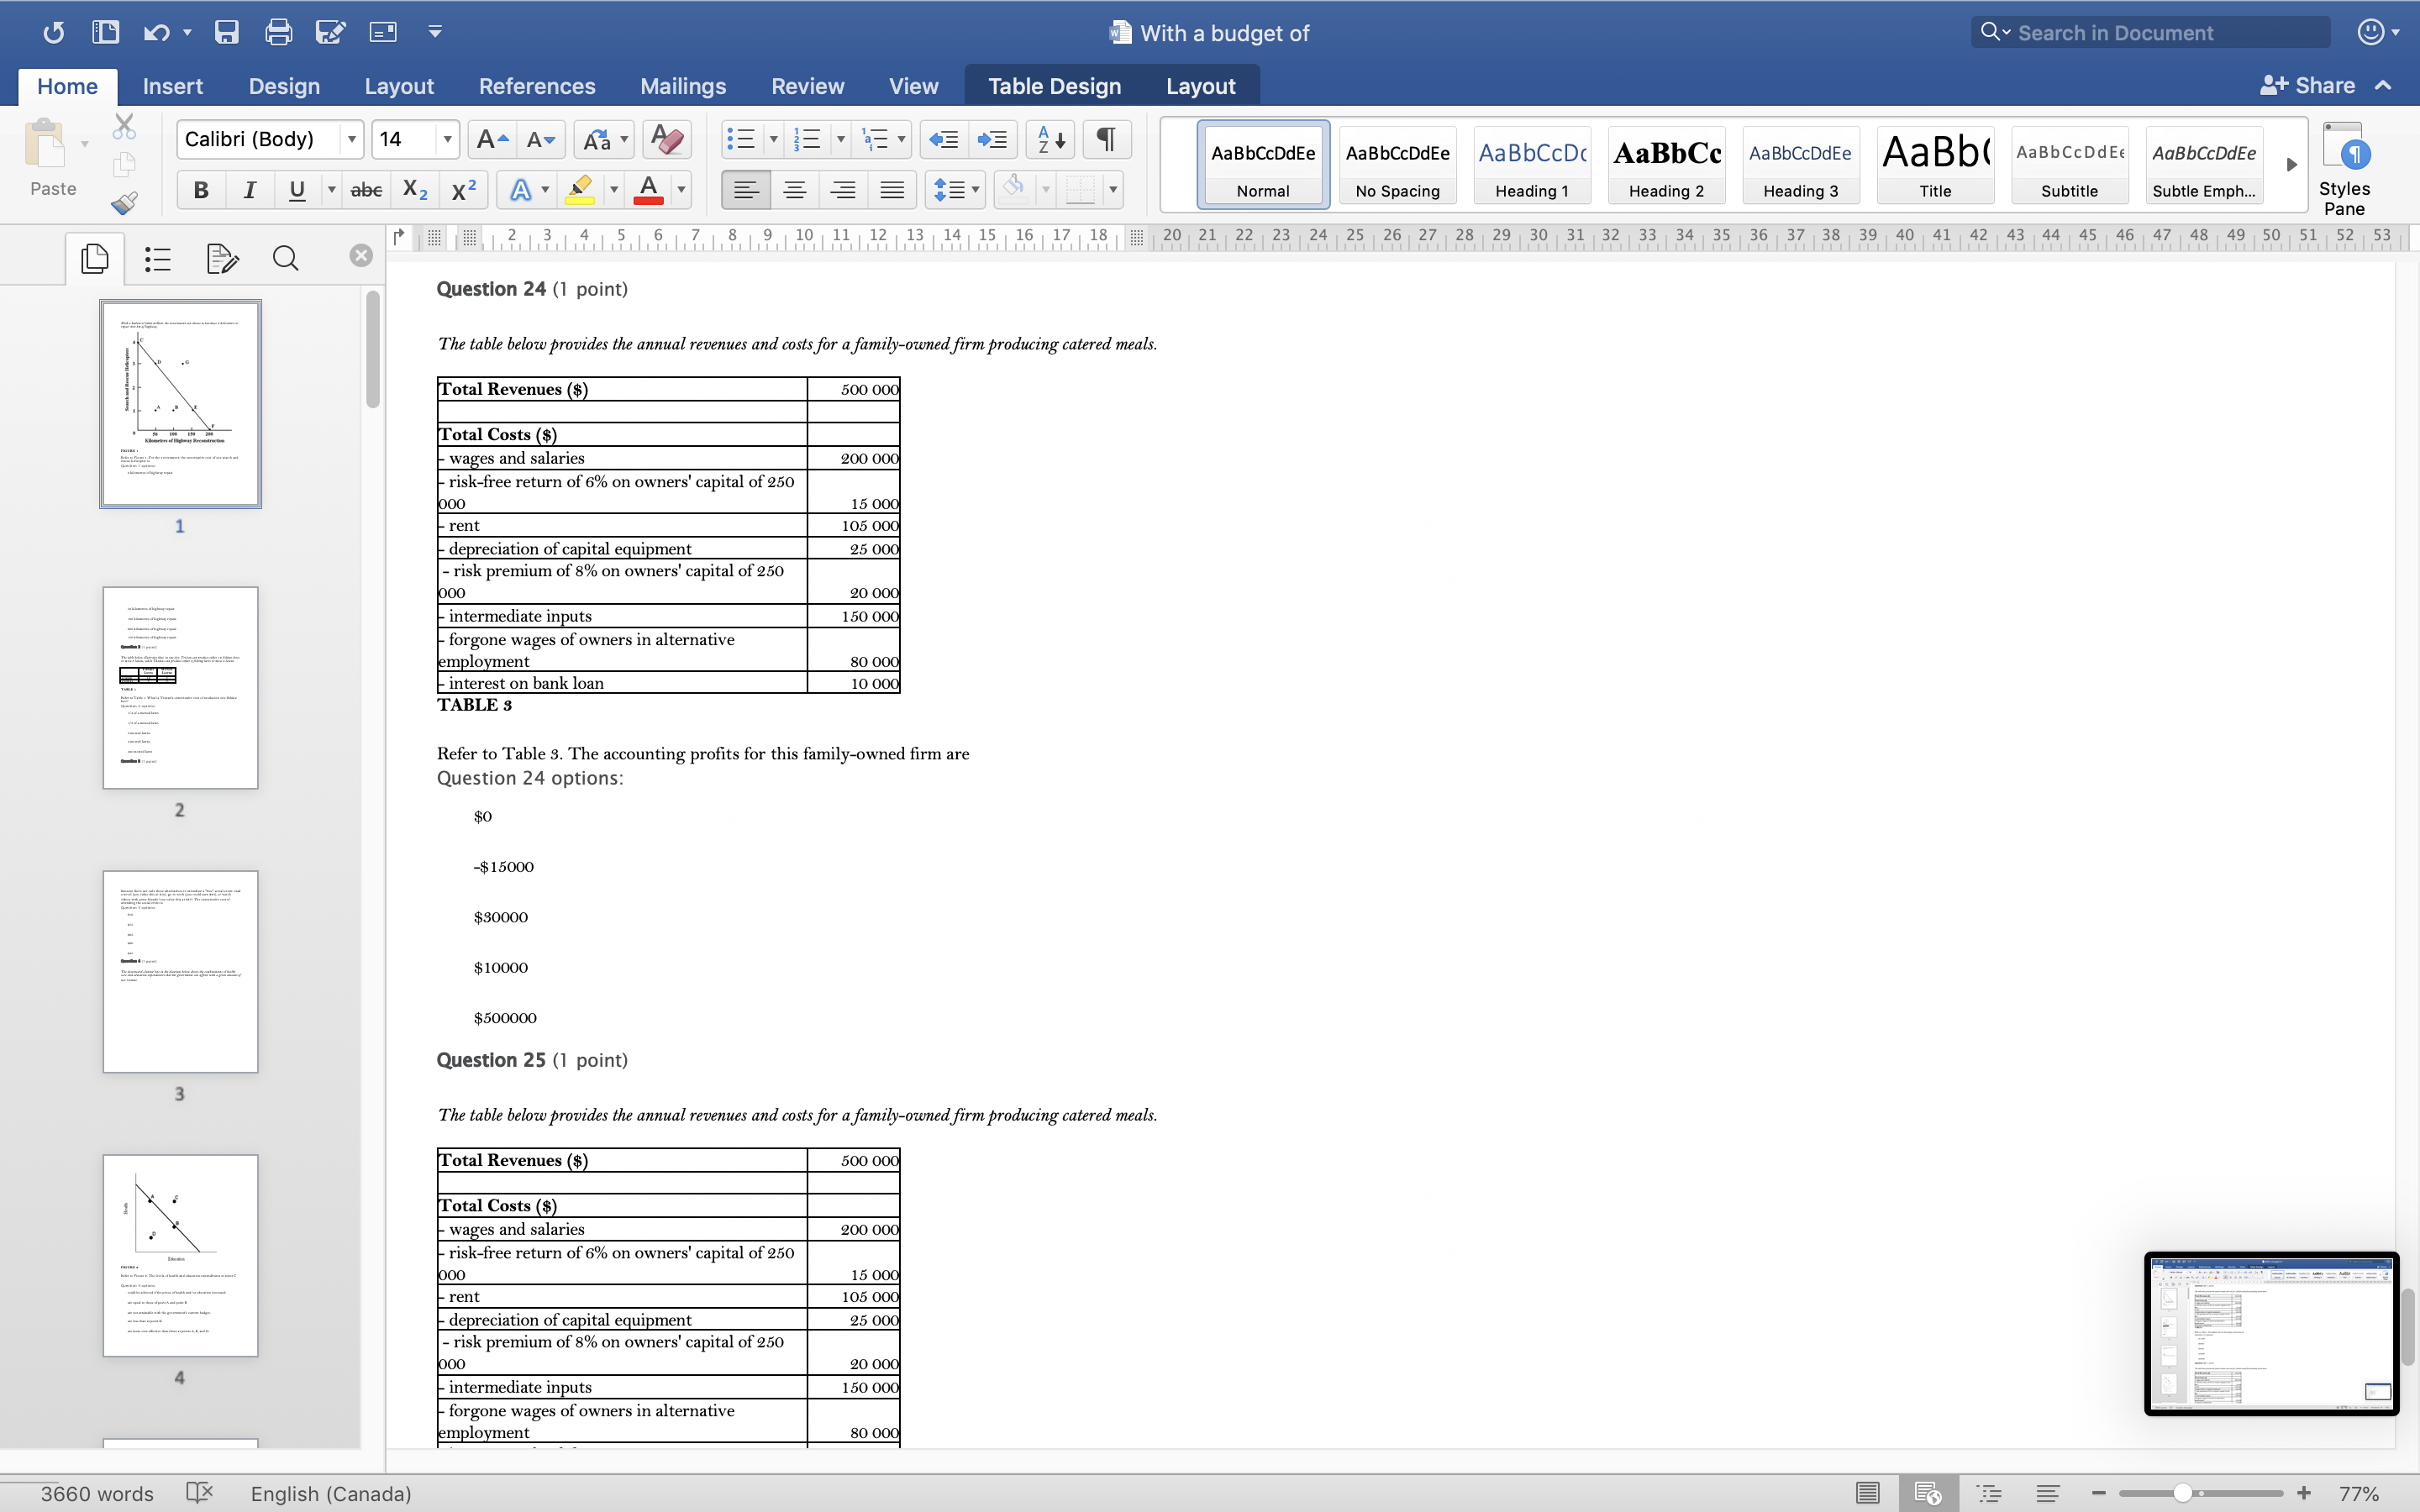2420x1512 pixels.
Task: Switch to the References tab
Action: pos(536,86)
